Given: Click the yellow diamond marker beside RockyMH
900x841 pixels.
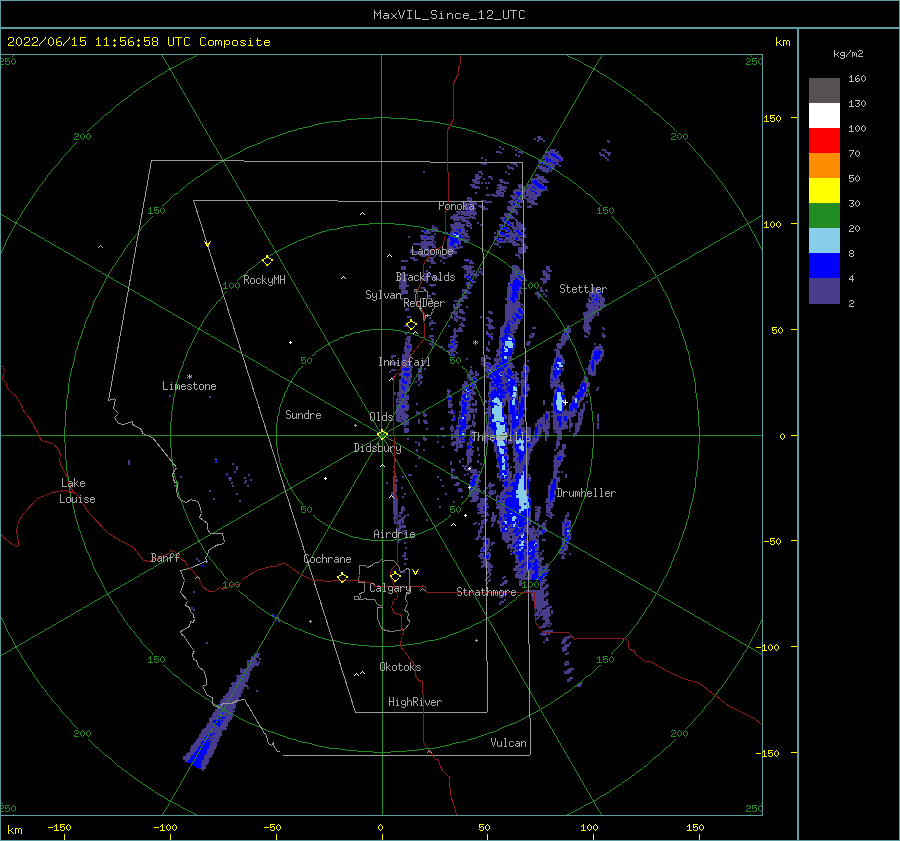Looking at the screenshot, I should point(267,261).
